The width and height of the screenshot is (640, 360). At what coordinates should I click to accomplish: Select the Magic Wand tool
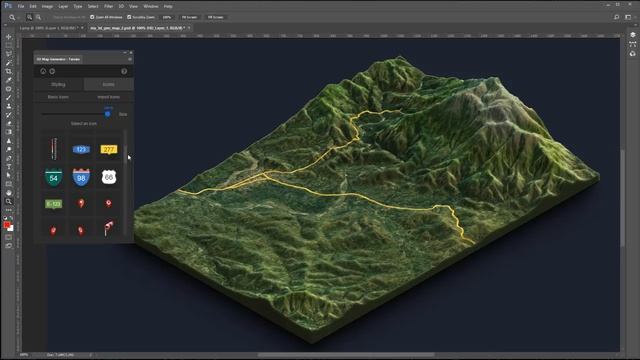pyautogui.click(x=9, y=62)
